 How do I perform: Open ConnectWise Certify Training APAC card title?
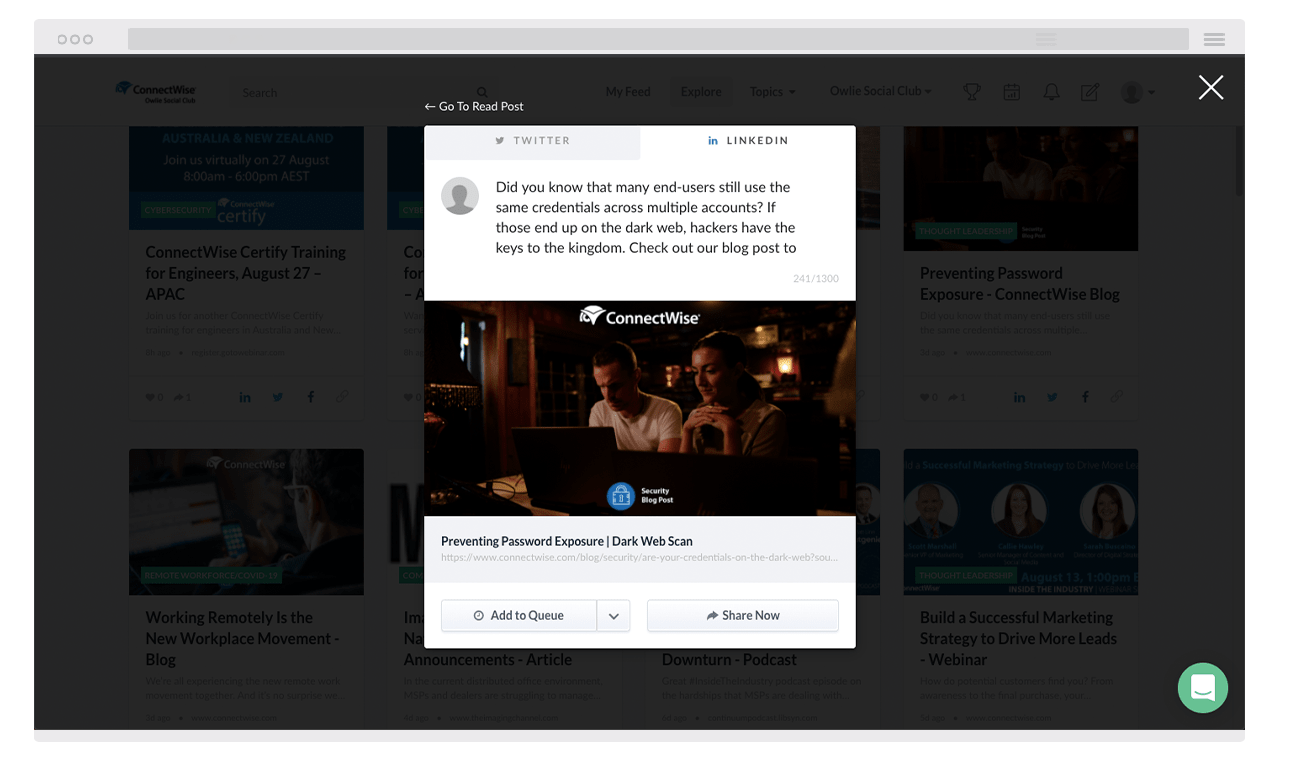(x=246, y=273)
